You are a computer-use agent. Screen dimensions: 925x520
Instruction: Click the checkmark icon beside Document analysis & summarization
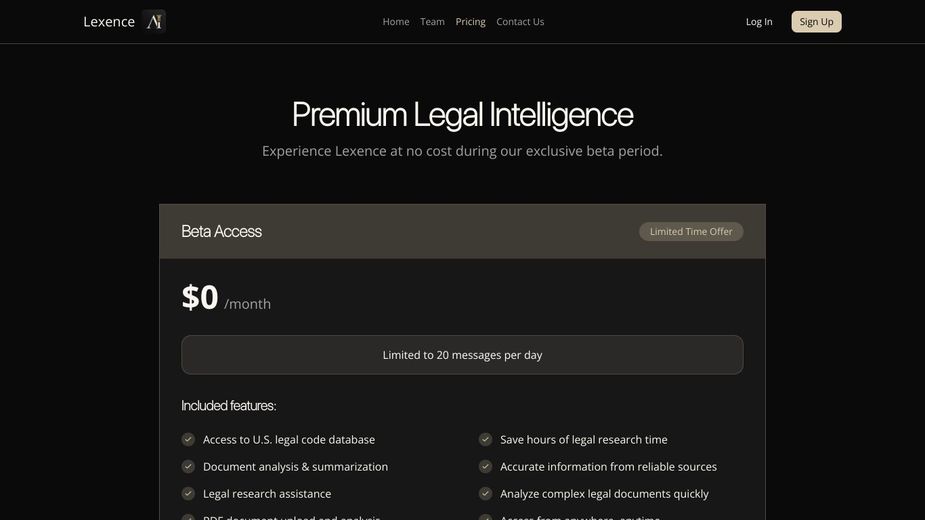point(188,466)
